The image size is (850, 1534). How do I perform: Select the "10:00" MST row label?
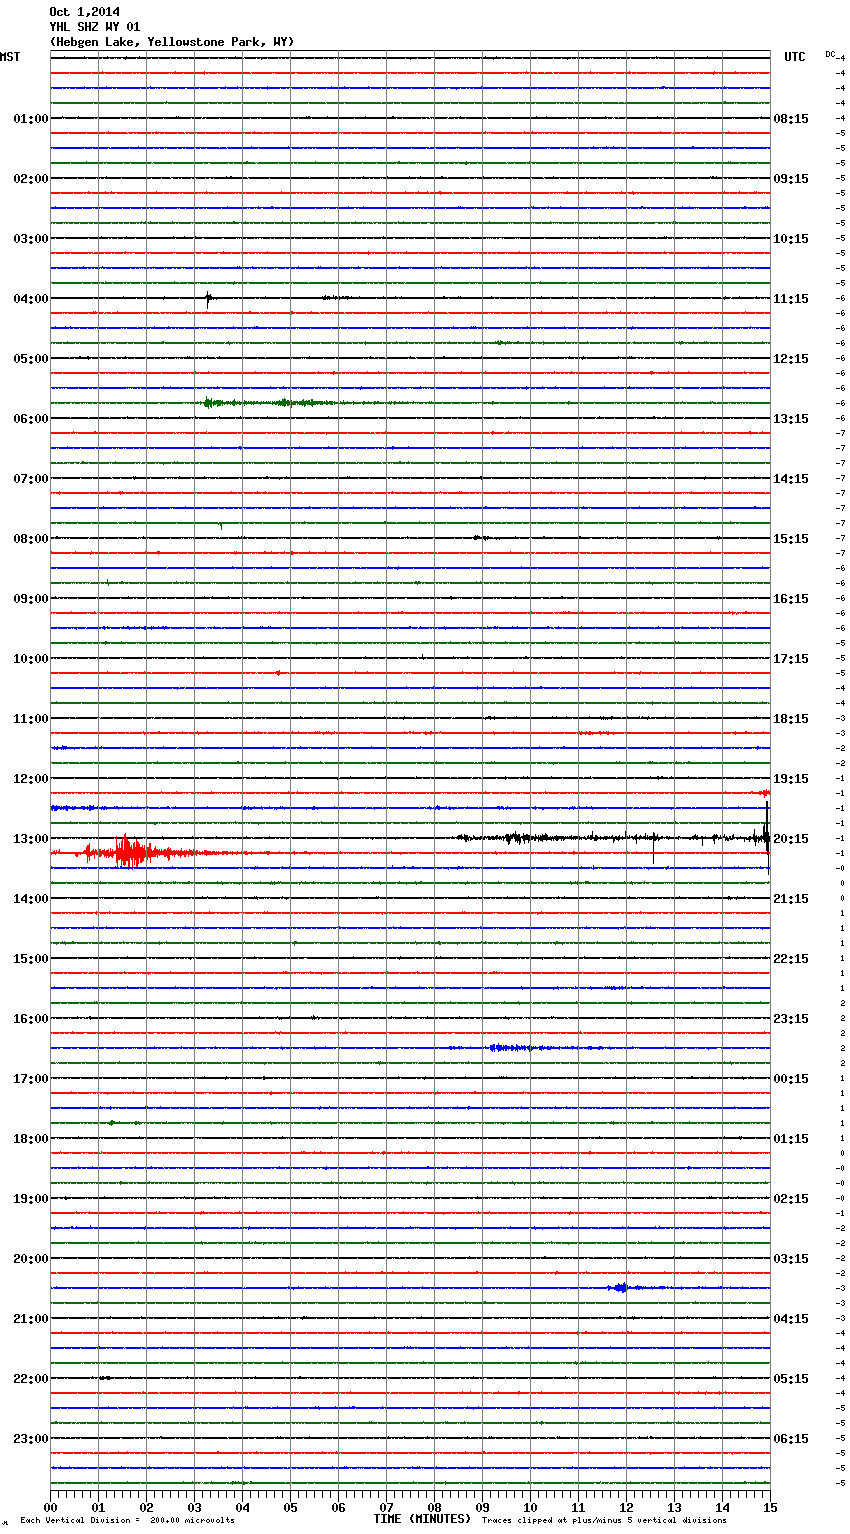tap(31, 659)
